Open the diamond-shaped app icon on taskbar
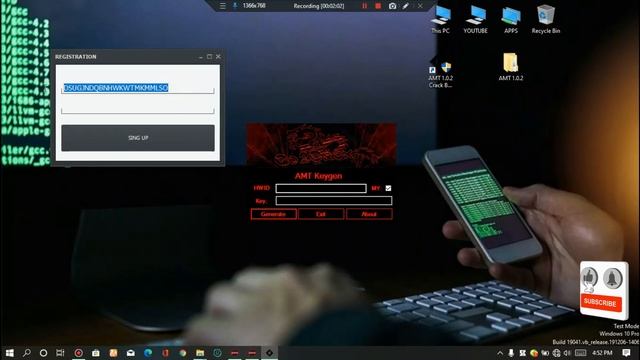The height and width of the screenshot is (360, 640). pyautogui.click(x=269, y=353)
